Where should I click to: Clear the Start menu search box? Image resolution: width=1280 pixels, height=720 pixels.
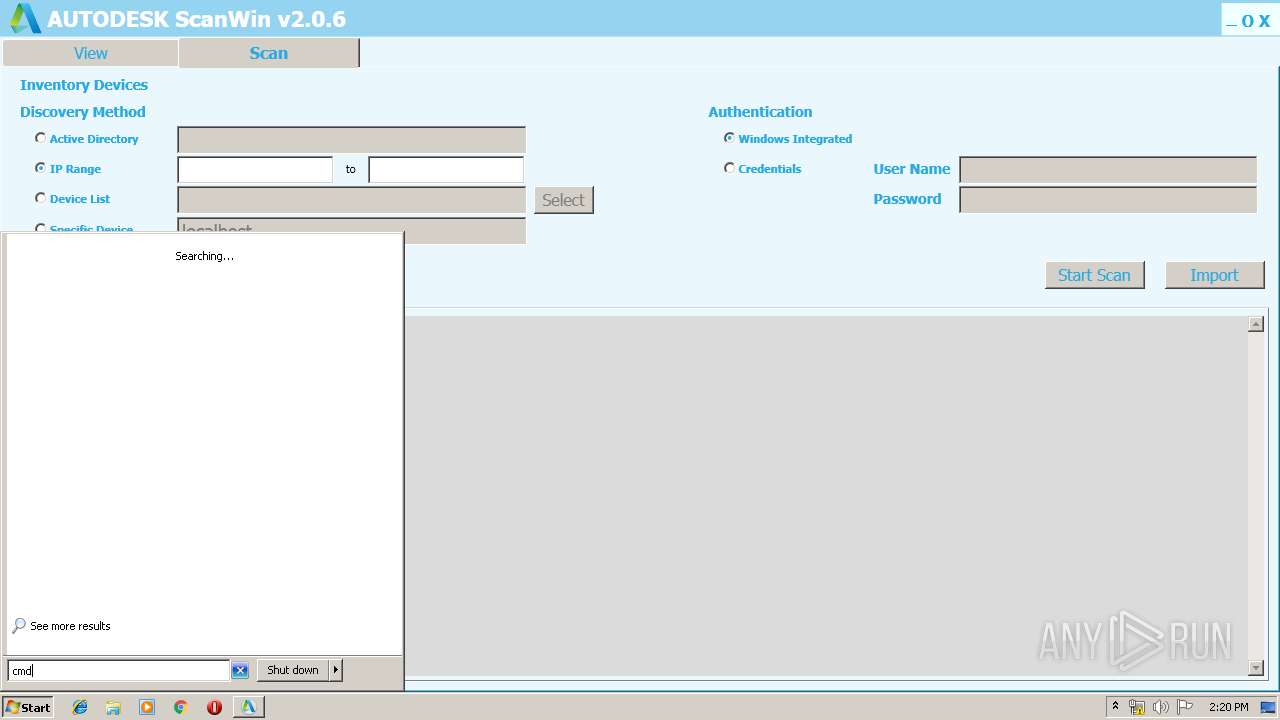(240, 670)
